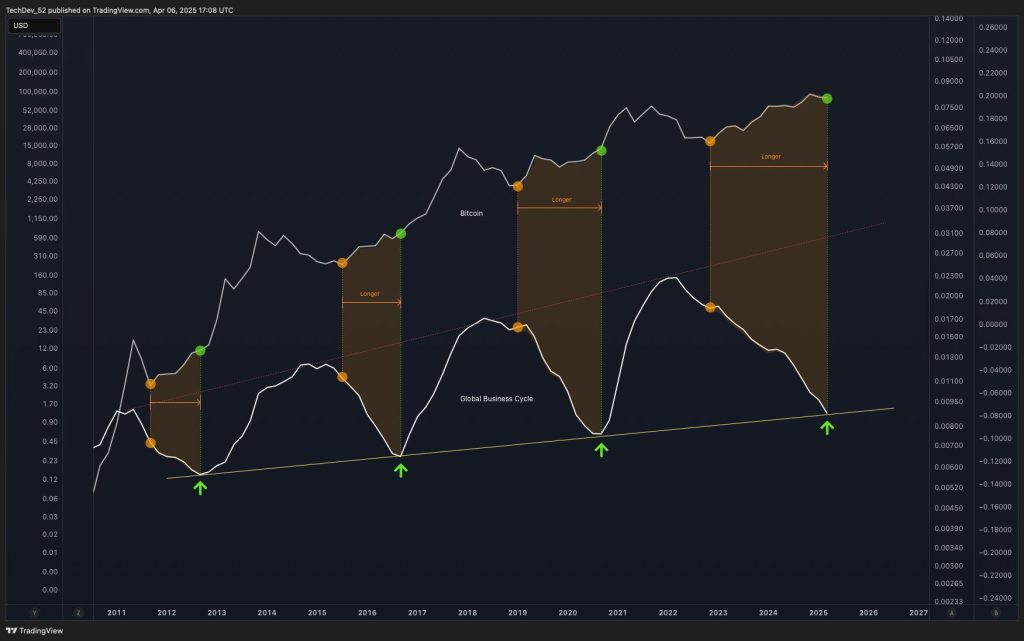Click the 0.02000 value on inner right axis
This screenshot has height=641, width=1024.
click(949, 296)
